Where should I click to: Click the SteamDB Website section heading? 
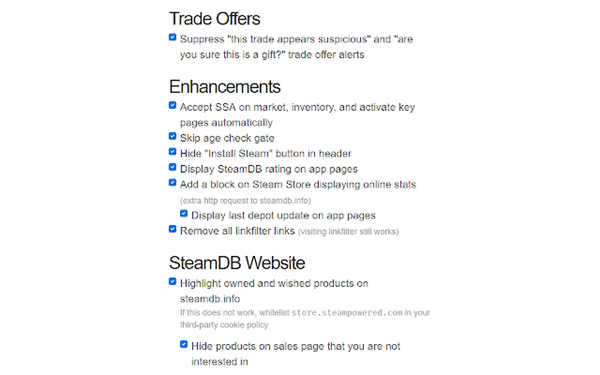click(x=237, y=263)
